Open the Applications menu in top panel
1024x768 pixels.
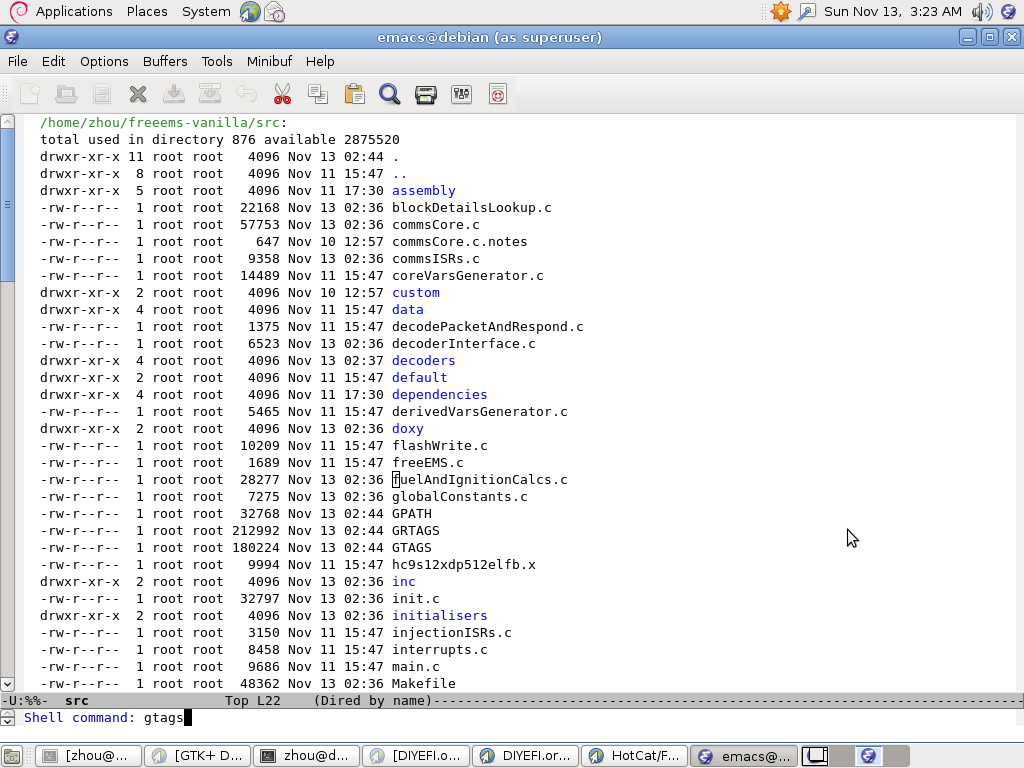(73, 11)
